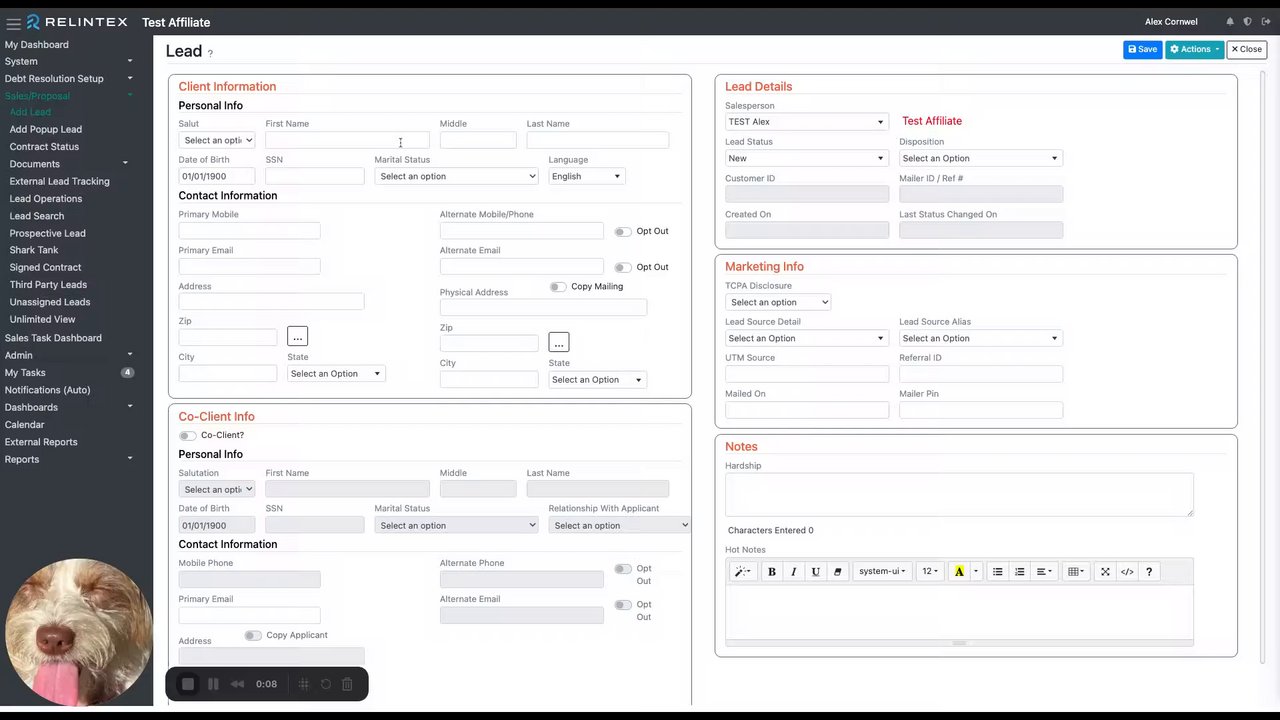
Task: Click the eraser remove-format icon
Action: point(838,572)
